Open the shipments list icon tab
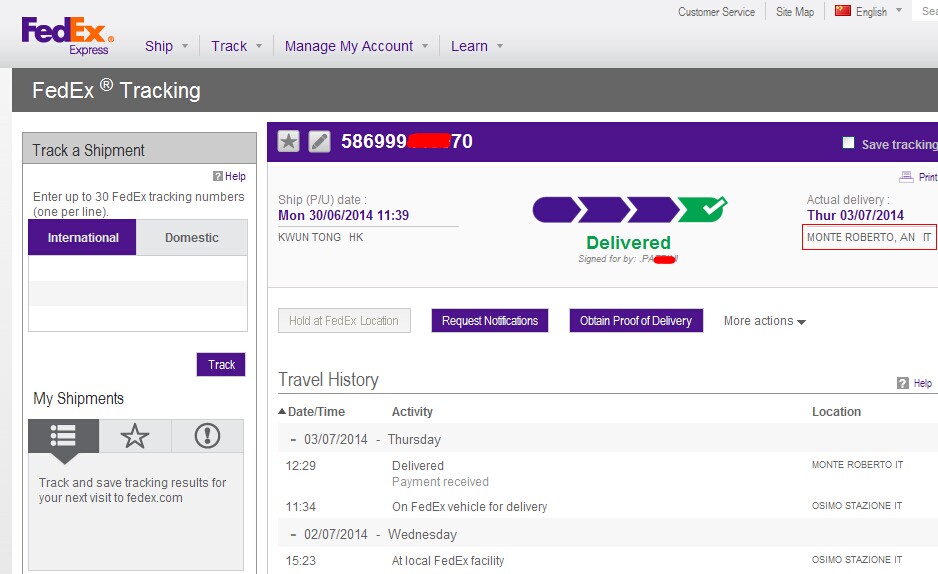 click(63, 436)
